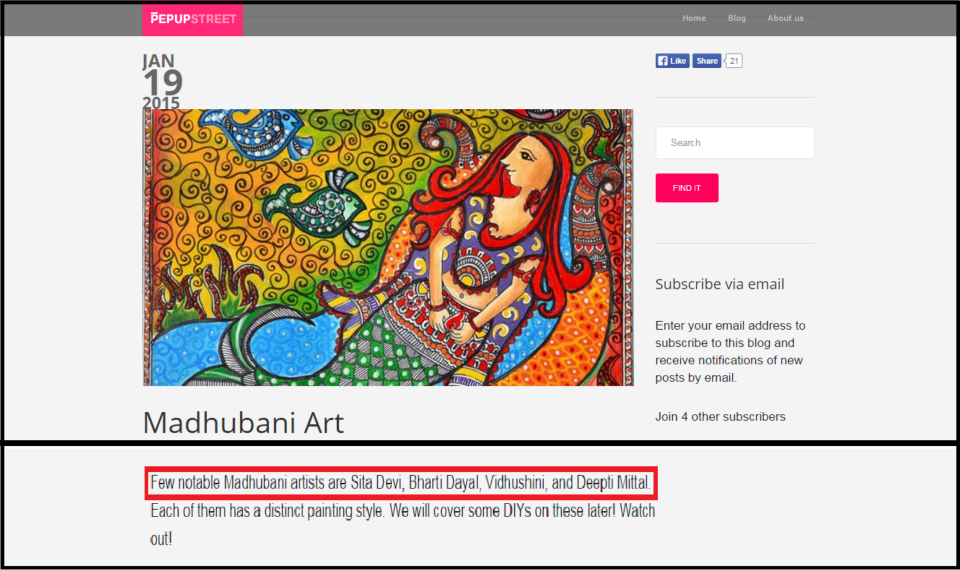Screen dimensions: 960x570
Task: Open the Home menu item
Action: tap(694, 18)
